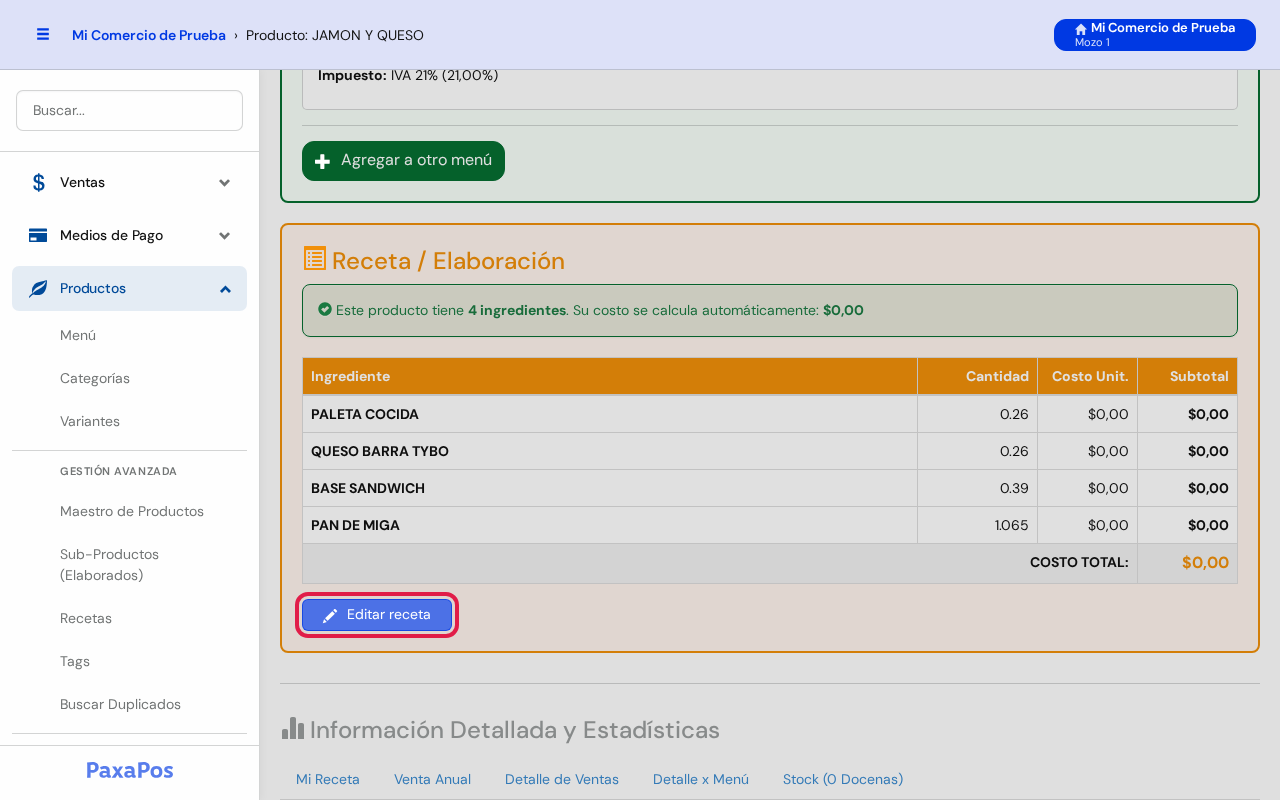Select the QUESO BARRA TYBO ingredient
Screen dimensions: 1280x800
(770, 451)
